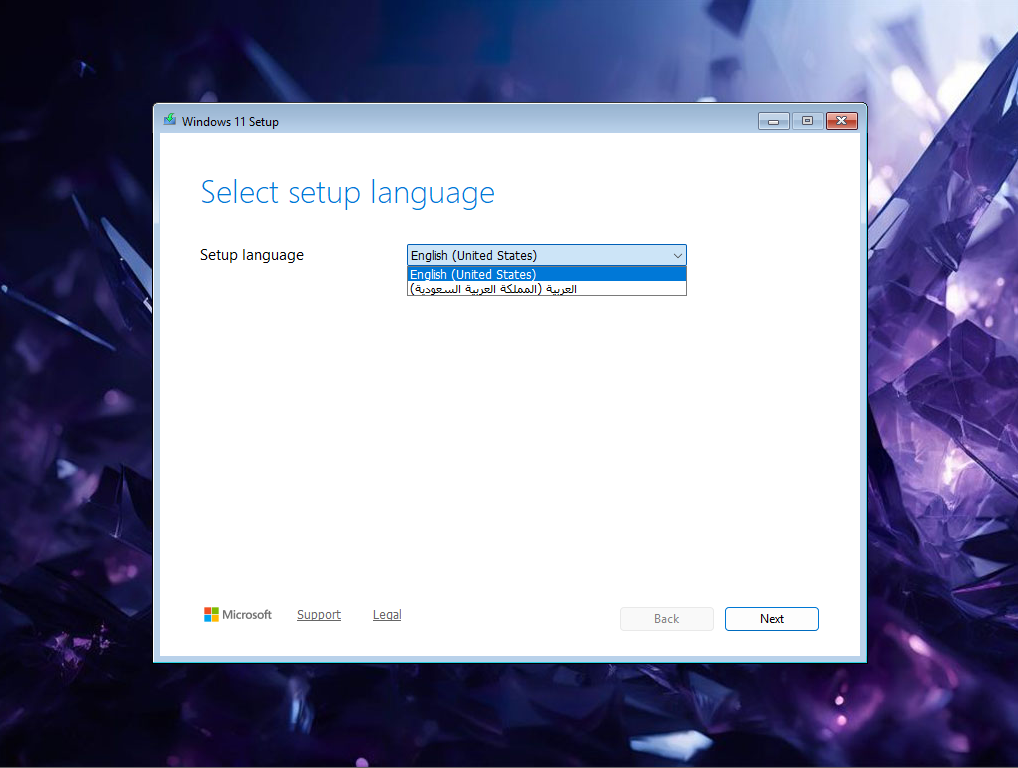This screenshot has width=1018, height=768.
Task: Close the Windows 11 Setup window
Action: point(841,121)
